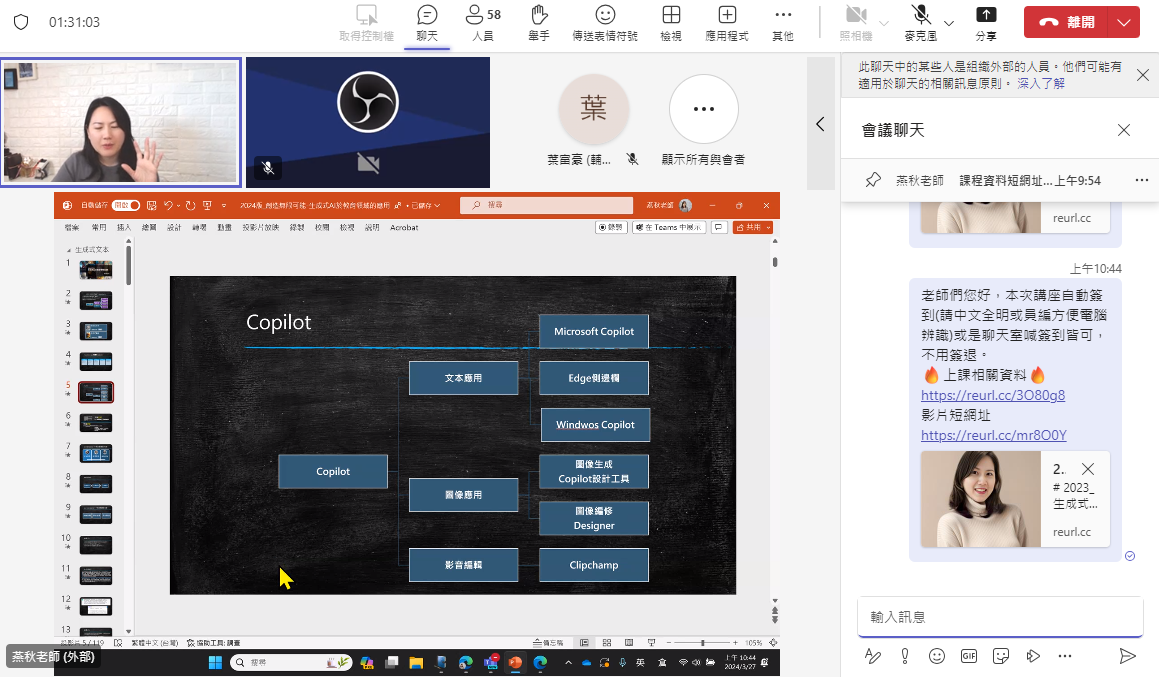Toggle PowerPoint 自動儲存 AutoSave switch
Image resolution: width=1159 pixels, height=677 pixels.
125,205
